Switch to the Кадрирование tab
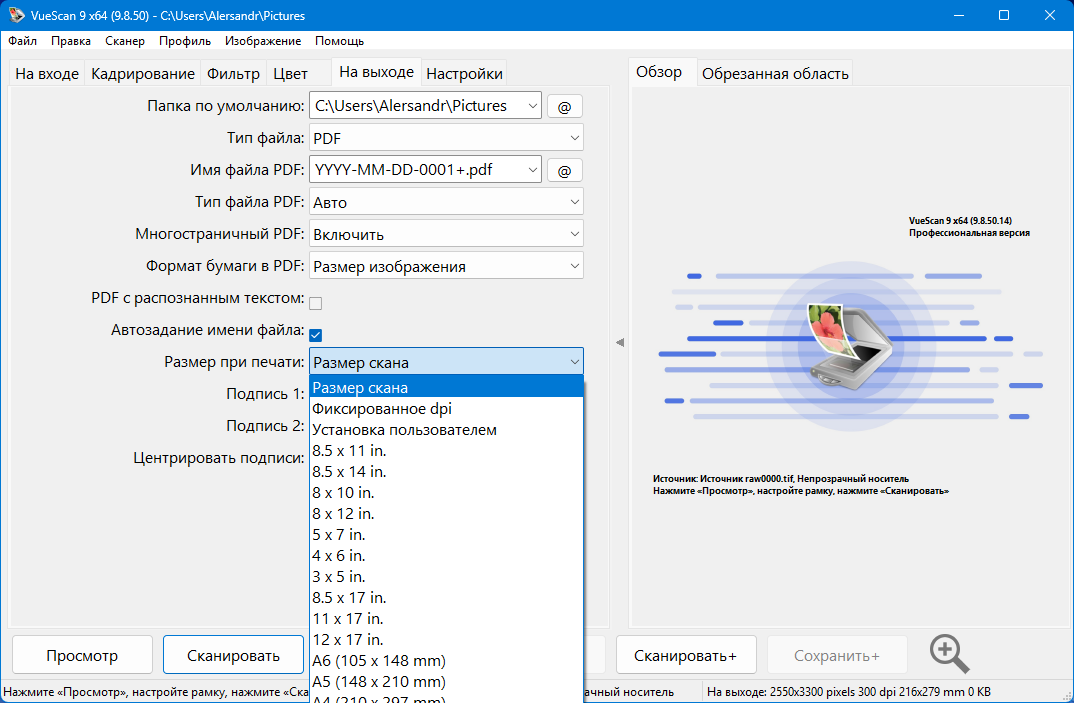 pos(143,74)
